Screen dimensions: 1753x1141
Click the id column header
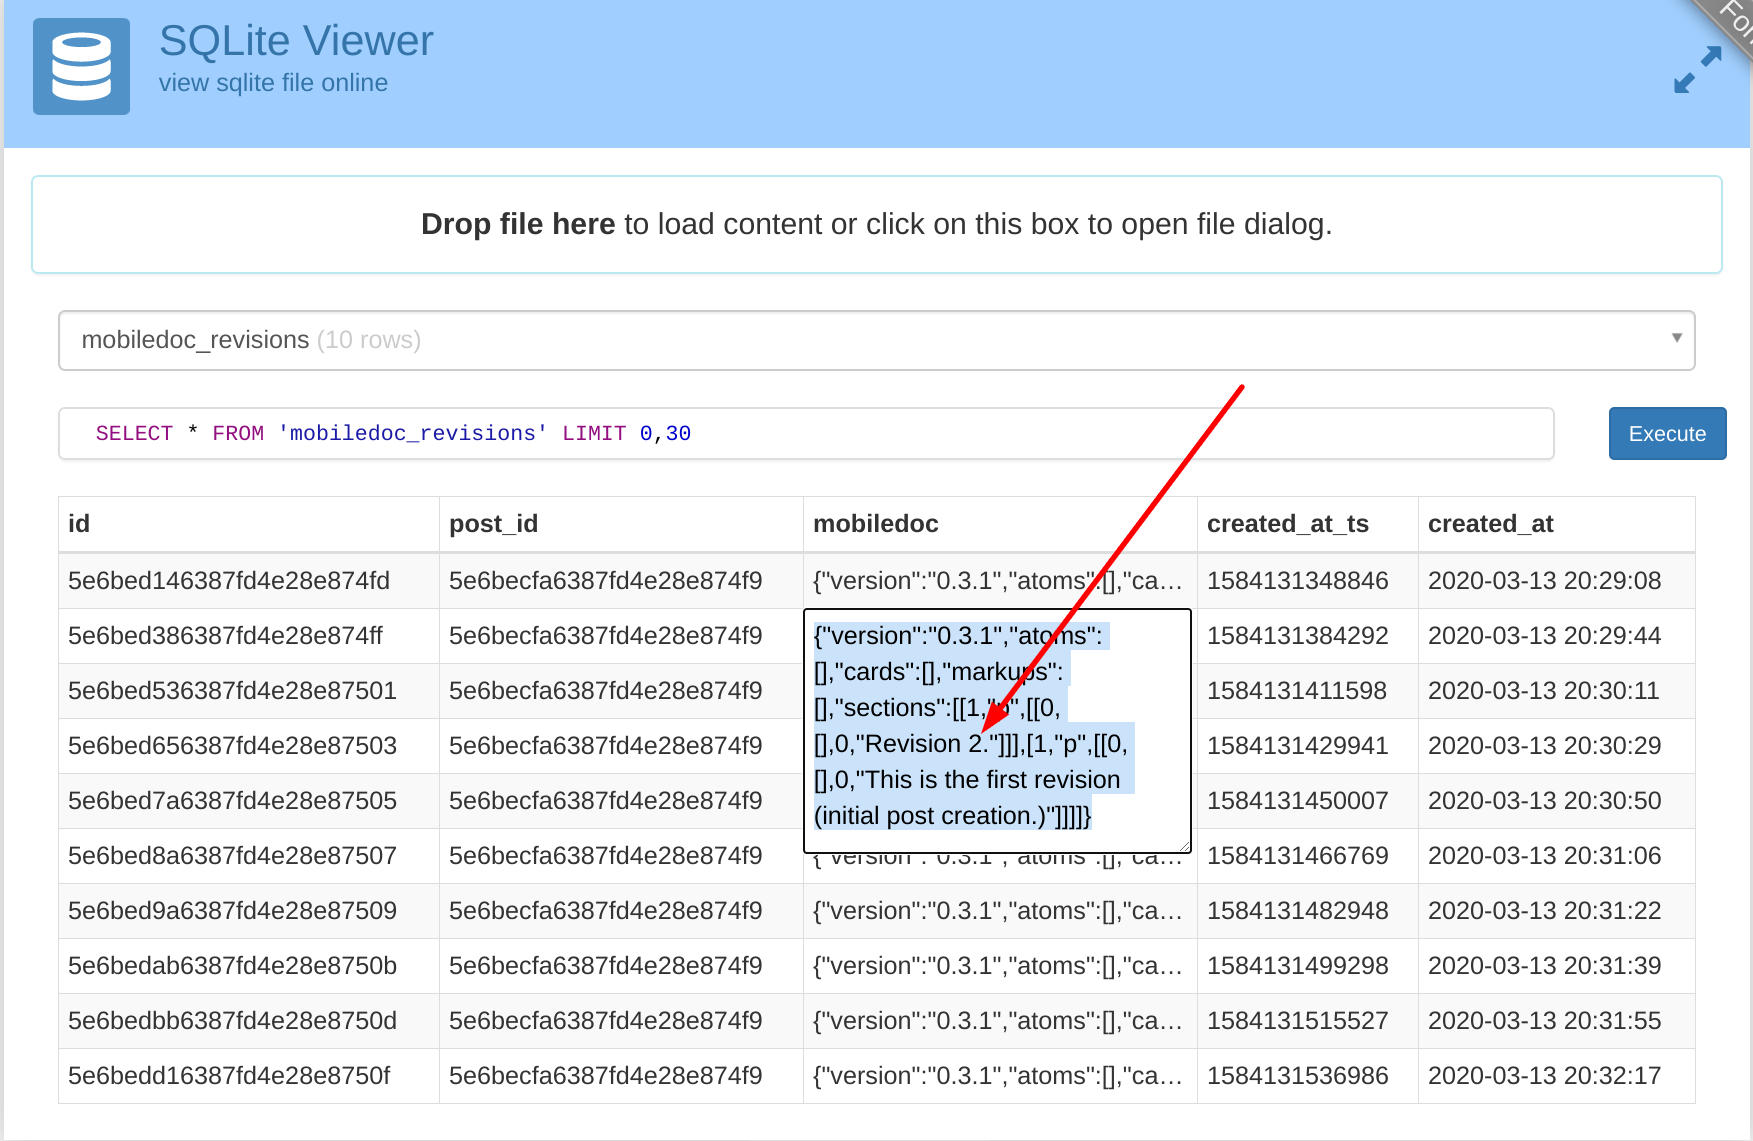point(248,524)
